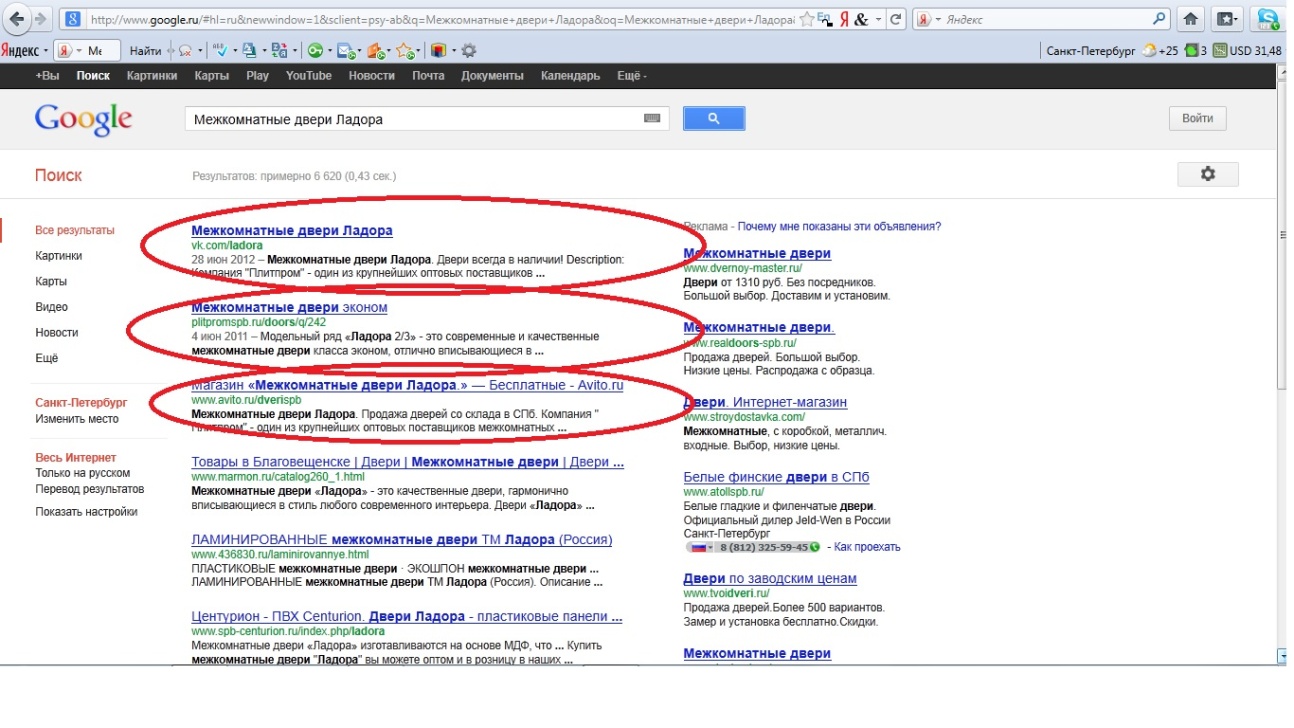Image resolution: width=1294 pixels, height=728 pixels.
Task: Open Белые финские двери в СПб ad
Action: click(x=776, y=477)
